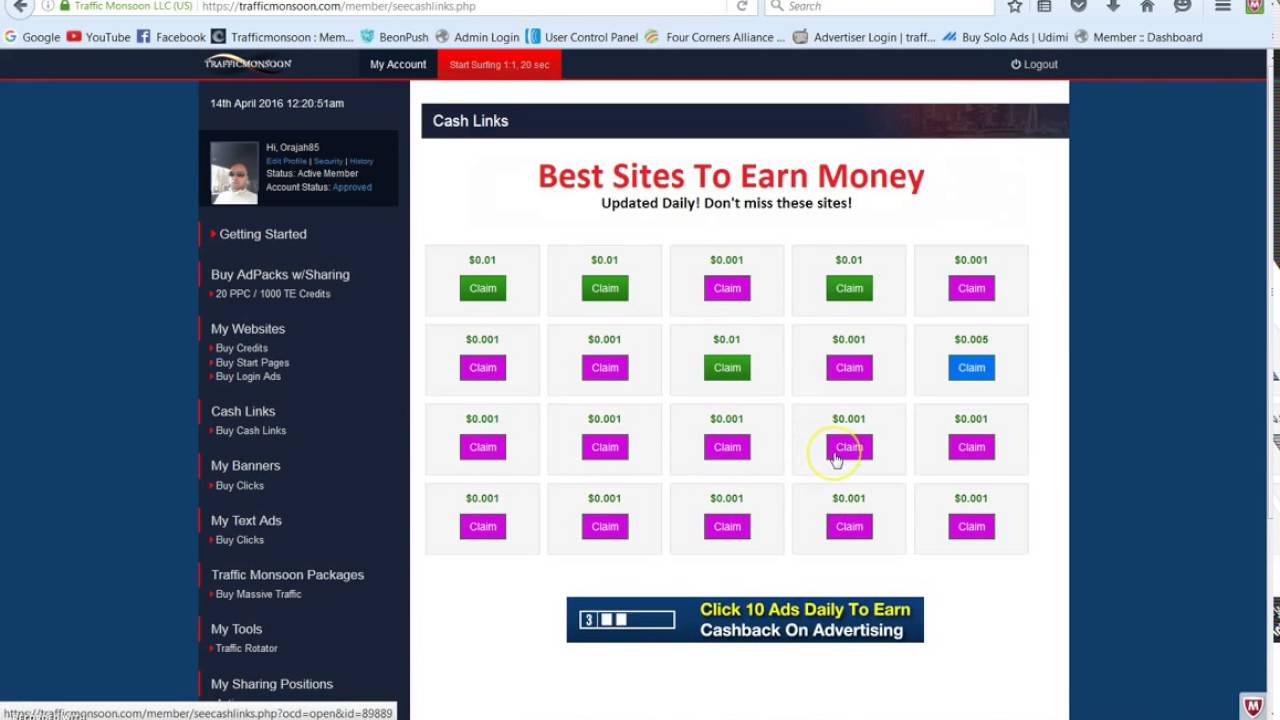Screen dimensions: 1280x720
Task: Open the My Tools sidebar item
Action: 236,629
